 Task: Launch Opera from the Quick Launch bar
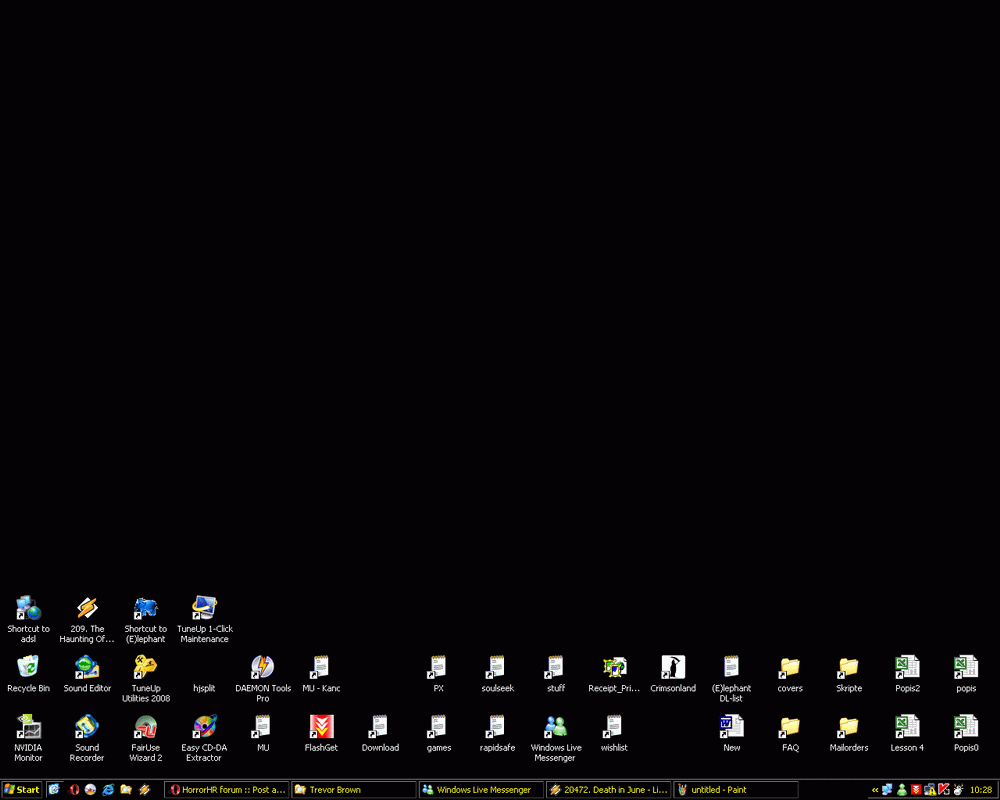click(x=74, y=789)
